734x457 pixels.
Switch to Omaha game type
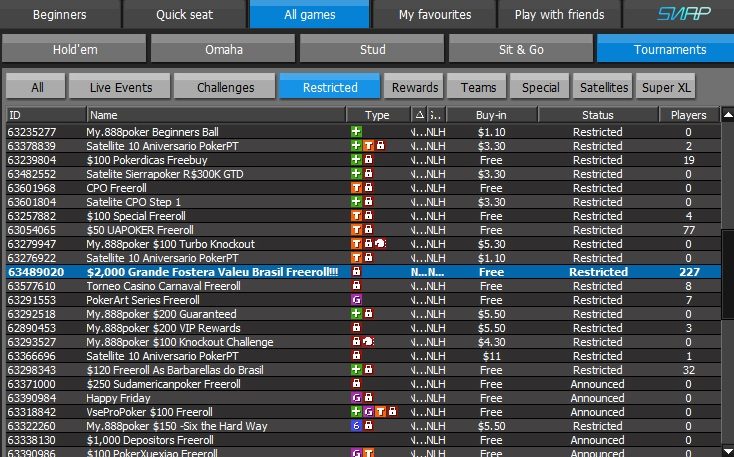pos(223,49)
